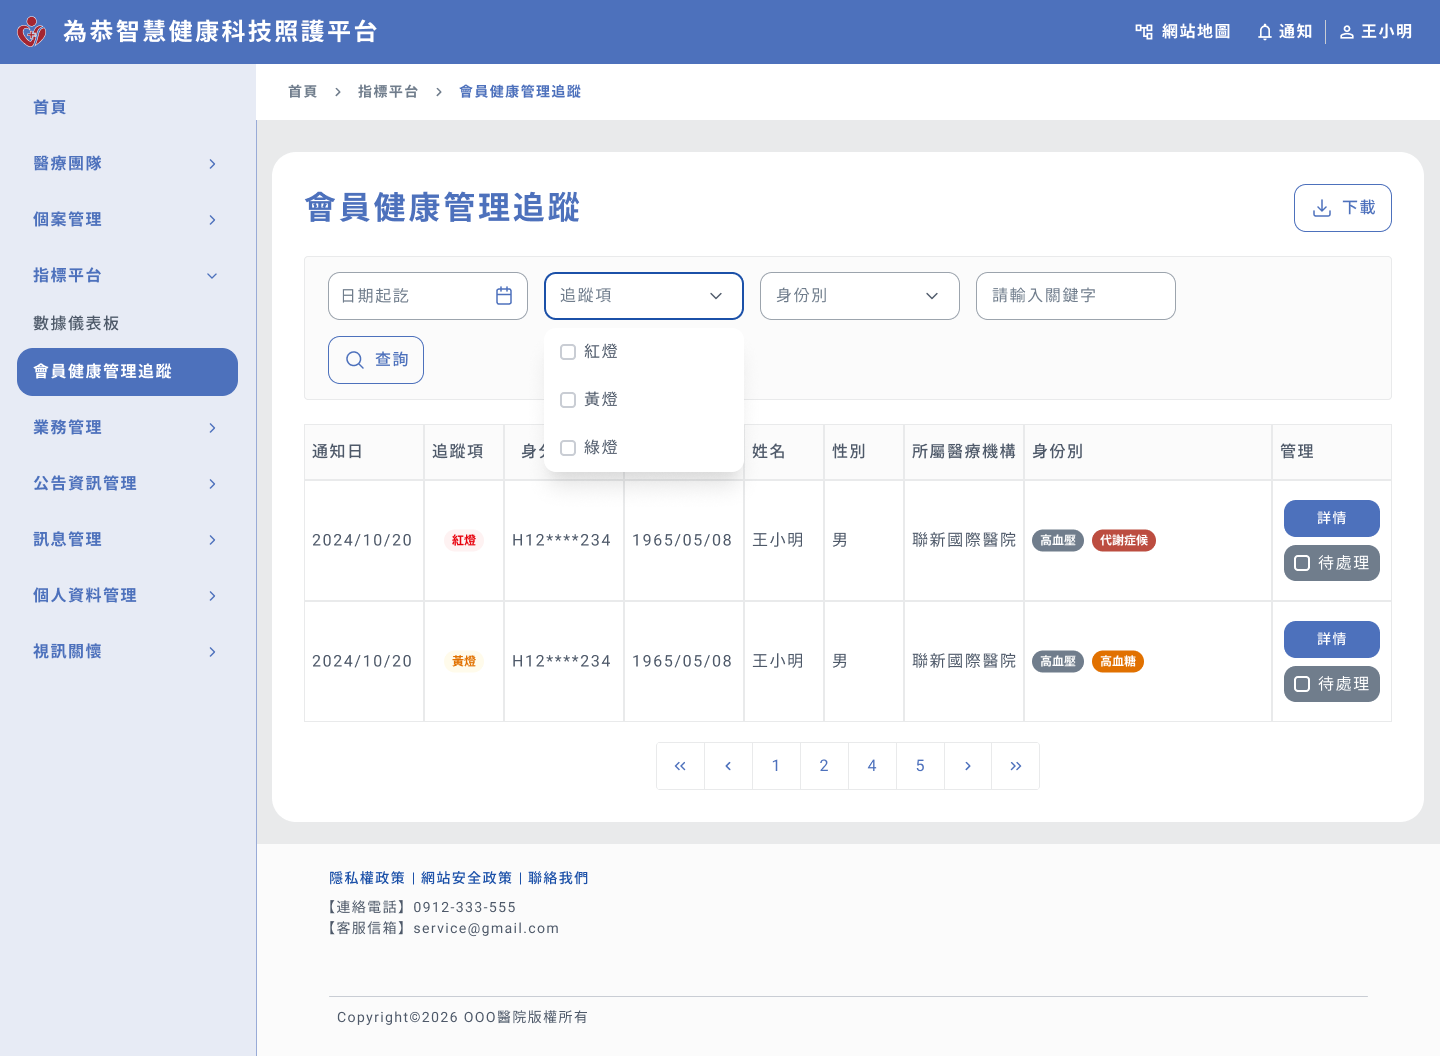The image size is (1440, 1056).
Task: Click the 查詢 search button
Action: [376, 360]
